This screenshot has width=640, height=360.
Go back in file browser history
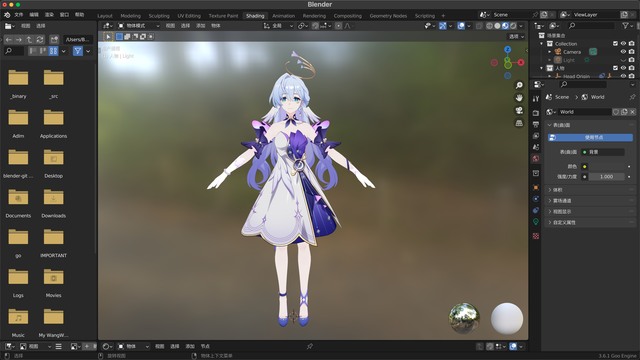point(9,40)
